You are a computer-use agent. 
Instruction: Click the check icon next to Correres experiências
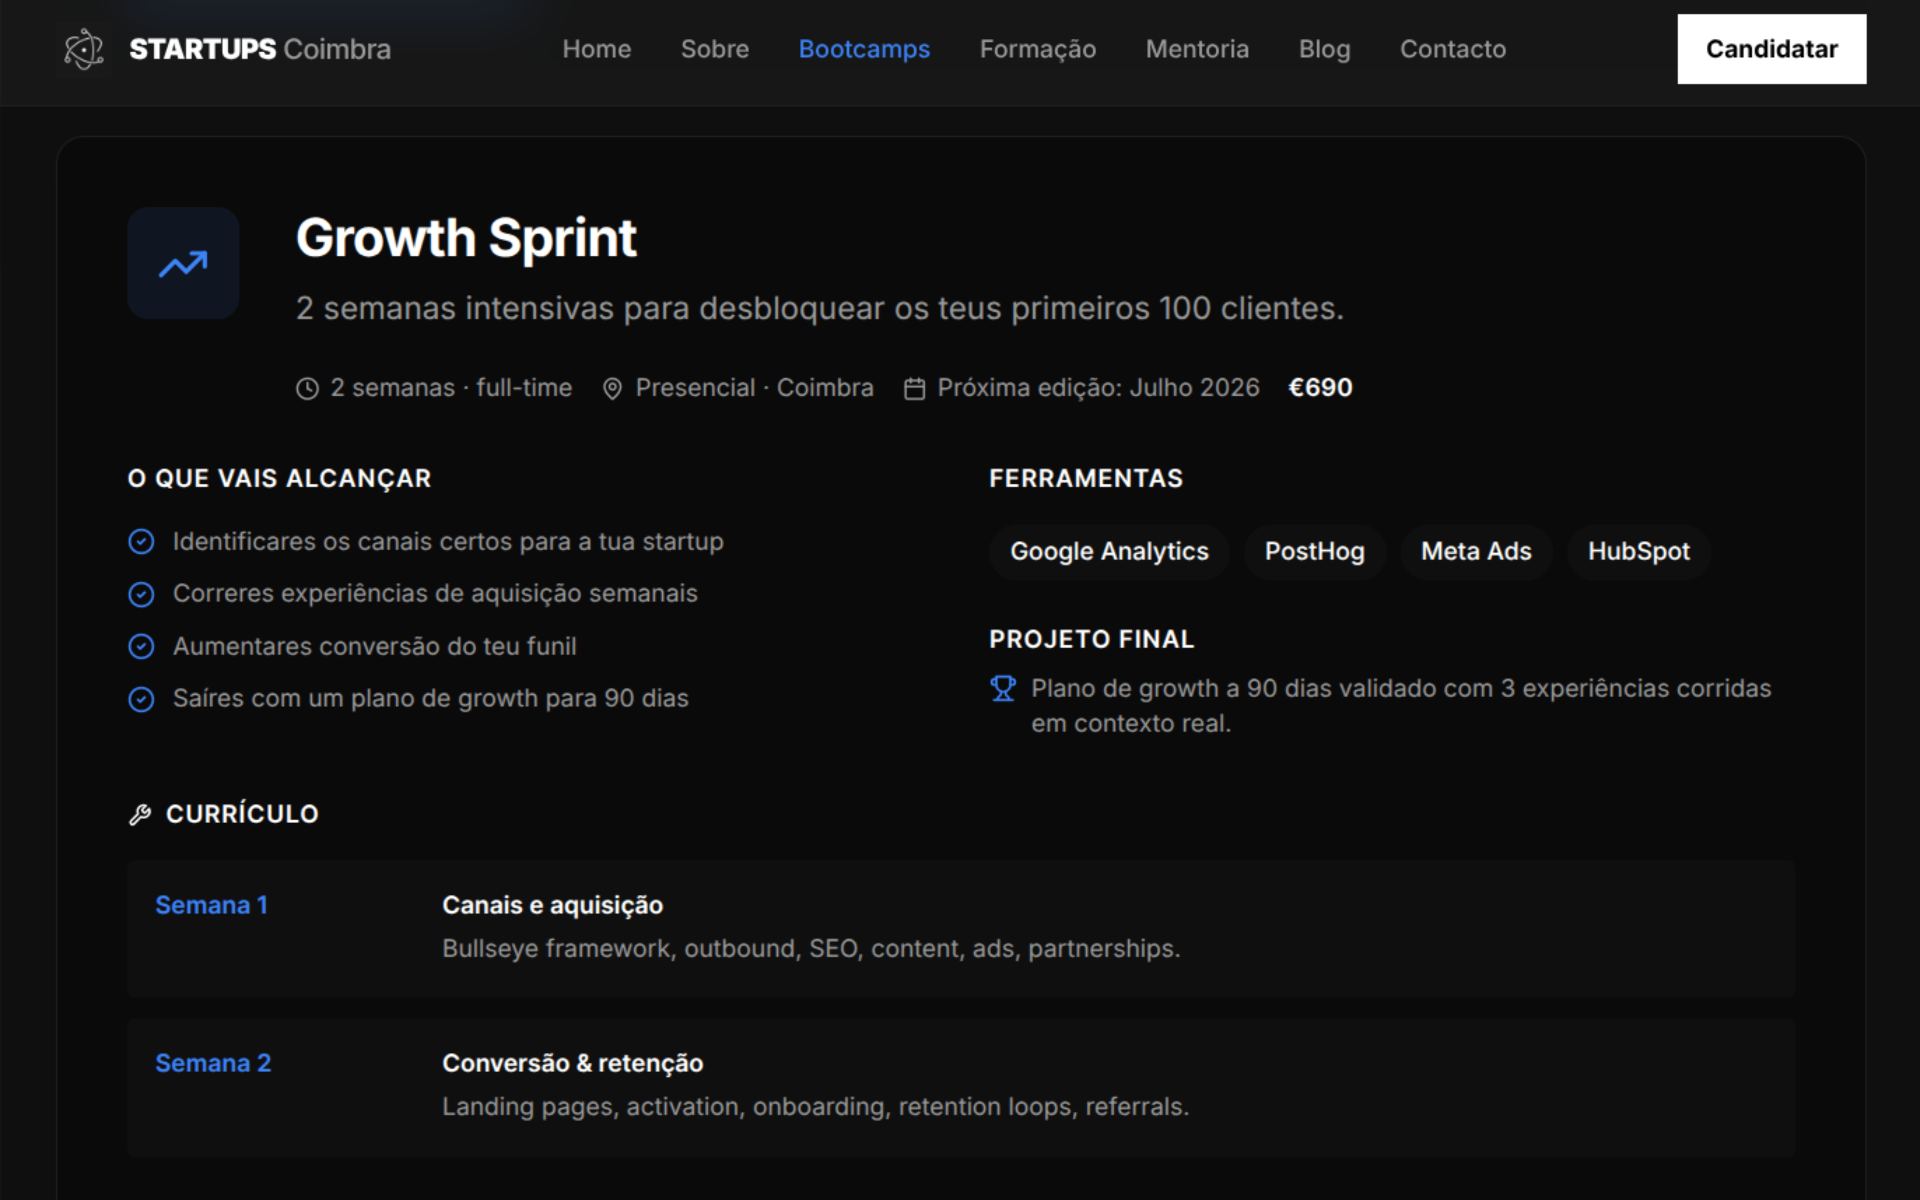coord(141,594)
